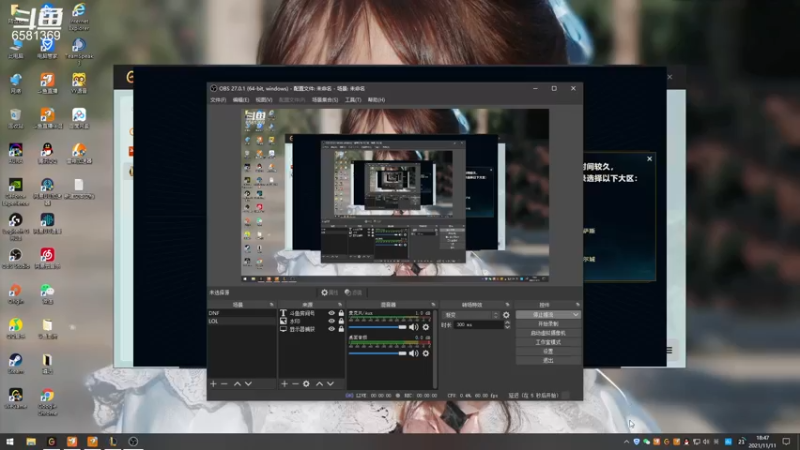Mute the desktop audio speaker icon
Viewport: 800px width, 450px height.
pos(414,353)
